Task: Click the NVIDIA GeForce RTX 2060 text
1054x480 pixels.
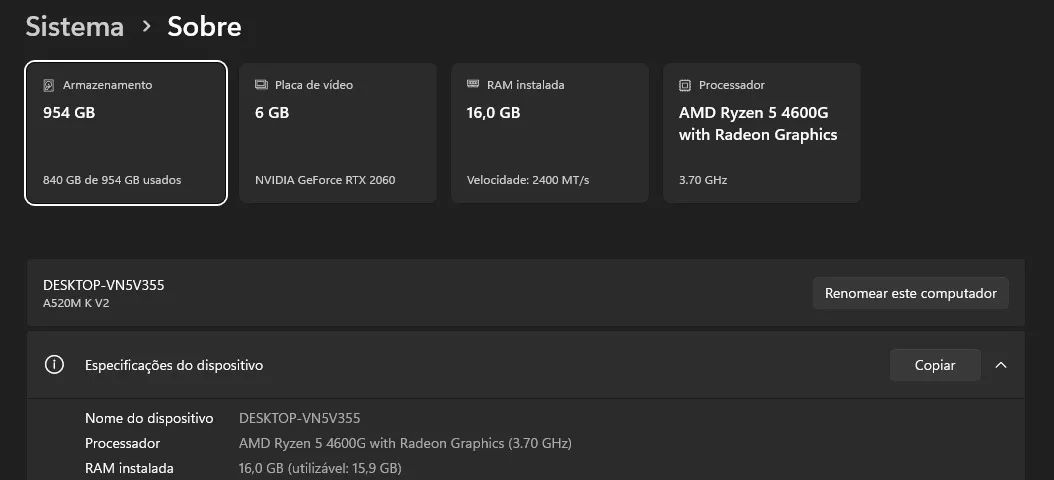Action: point(325,180)
